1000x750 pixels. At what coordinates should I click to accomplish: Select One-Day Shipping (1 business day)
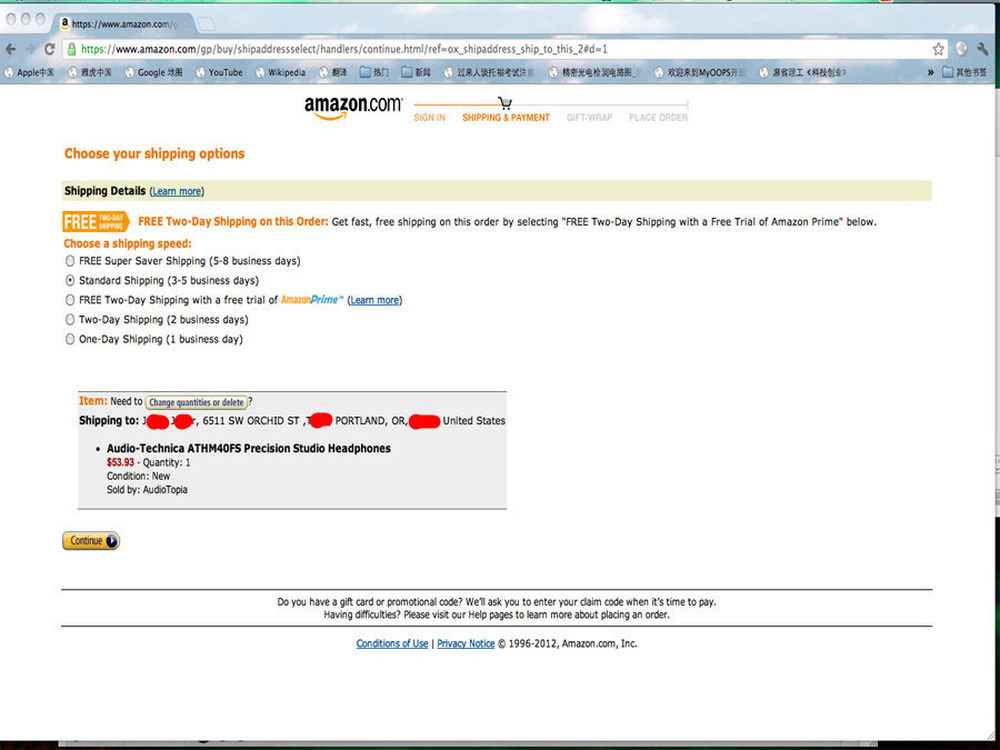(x=70, y=339)
